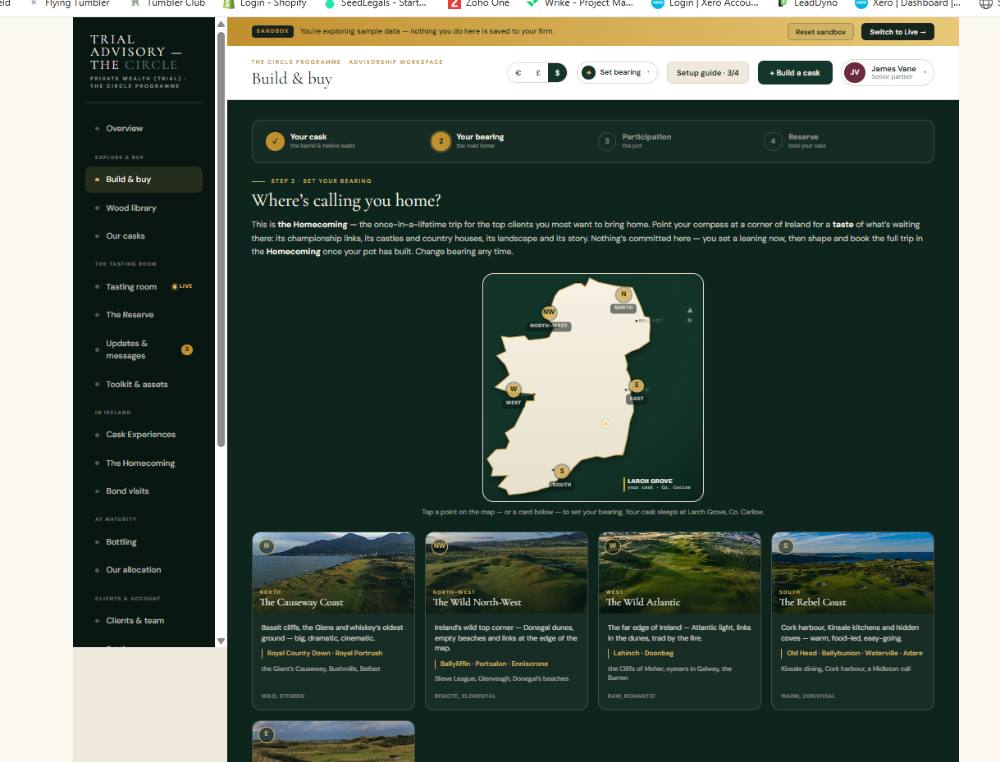Image resolution: width=1000 pixels, height=762 pixels.
Task: Click the step 2 circle of Your bearing
Action: pos(441,141)
